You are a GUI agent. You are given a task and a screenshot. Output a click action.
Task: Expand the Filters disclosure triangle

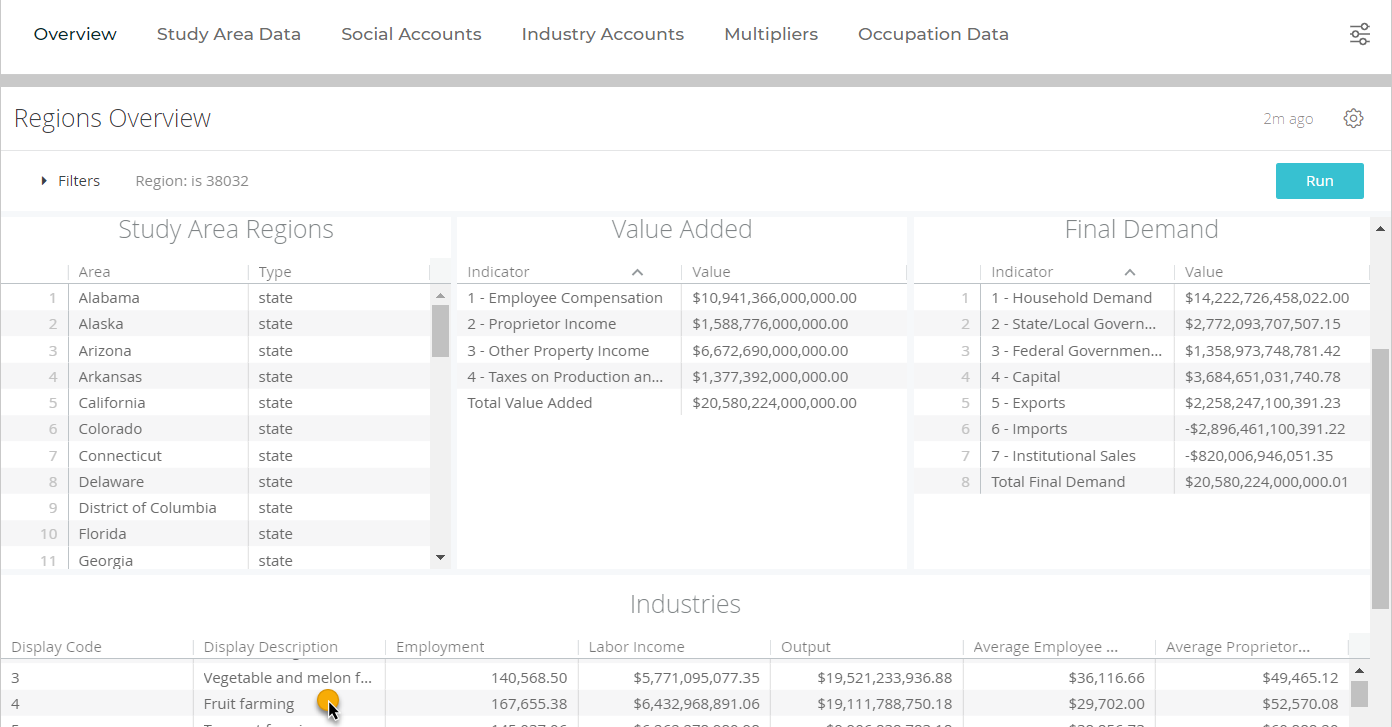point(44,181)
